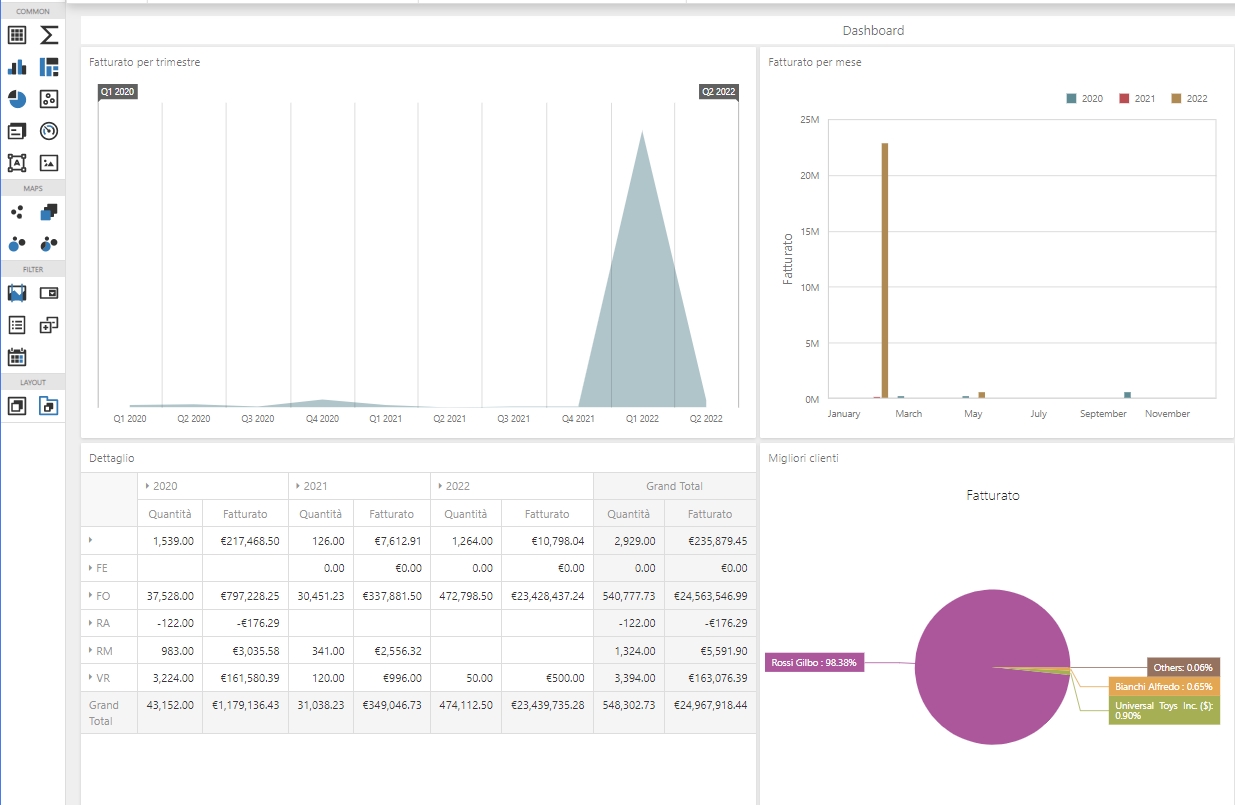Insert a Chart item from toolbox
The image size is (1235, 805).
(x=17, y=68)
